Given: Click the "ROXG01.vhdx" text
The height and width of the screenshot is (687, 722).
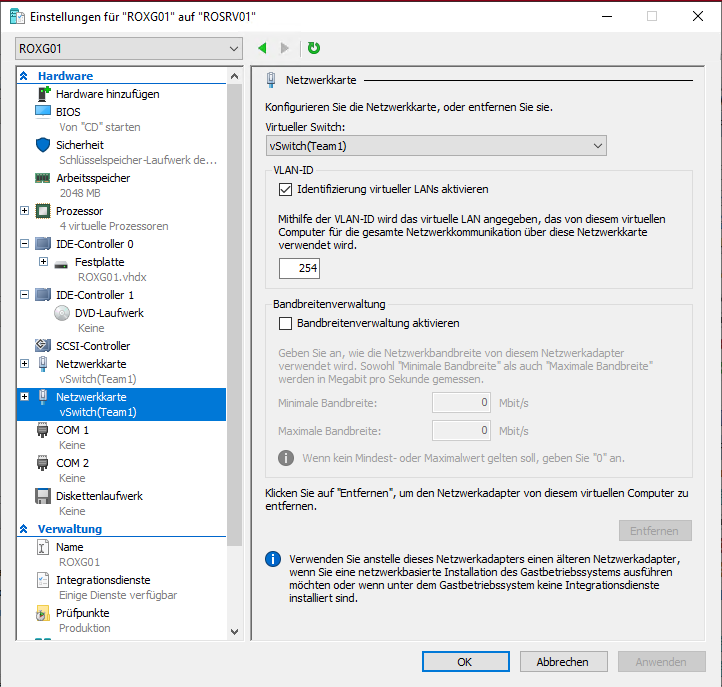Looking at the screenshot, I should [x=112, y=277].
